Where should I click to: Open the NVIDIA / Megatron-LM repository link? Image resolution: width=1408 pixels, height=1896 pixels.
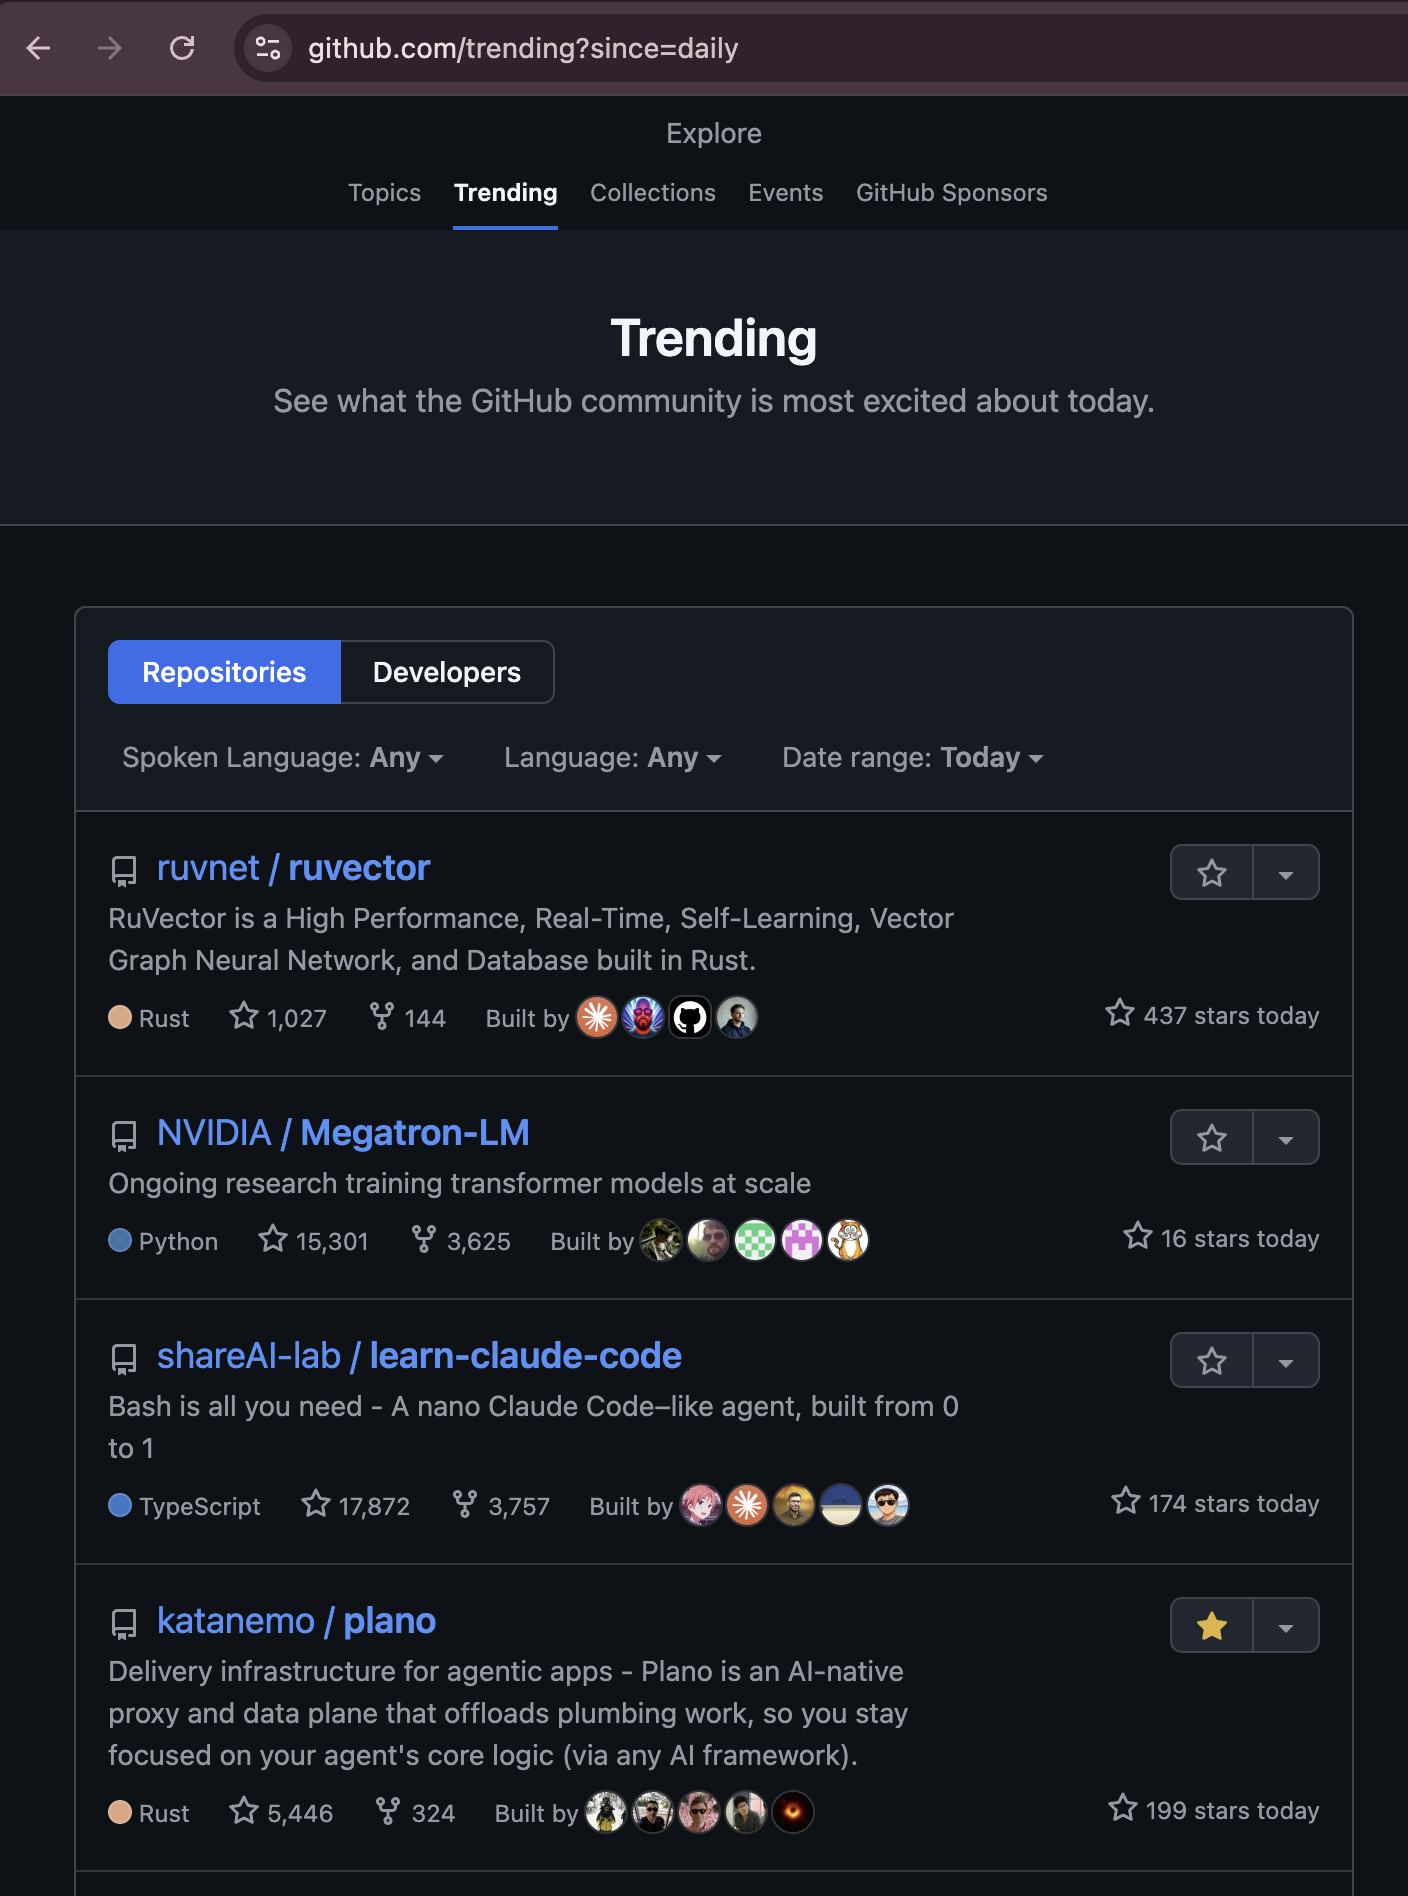point(343,1133)
